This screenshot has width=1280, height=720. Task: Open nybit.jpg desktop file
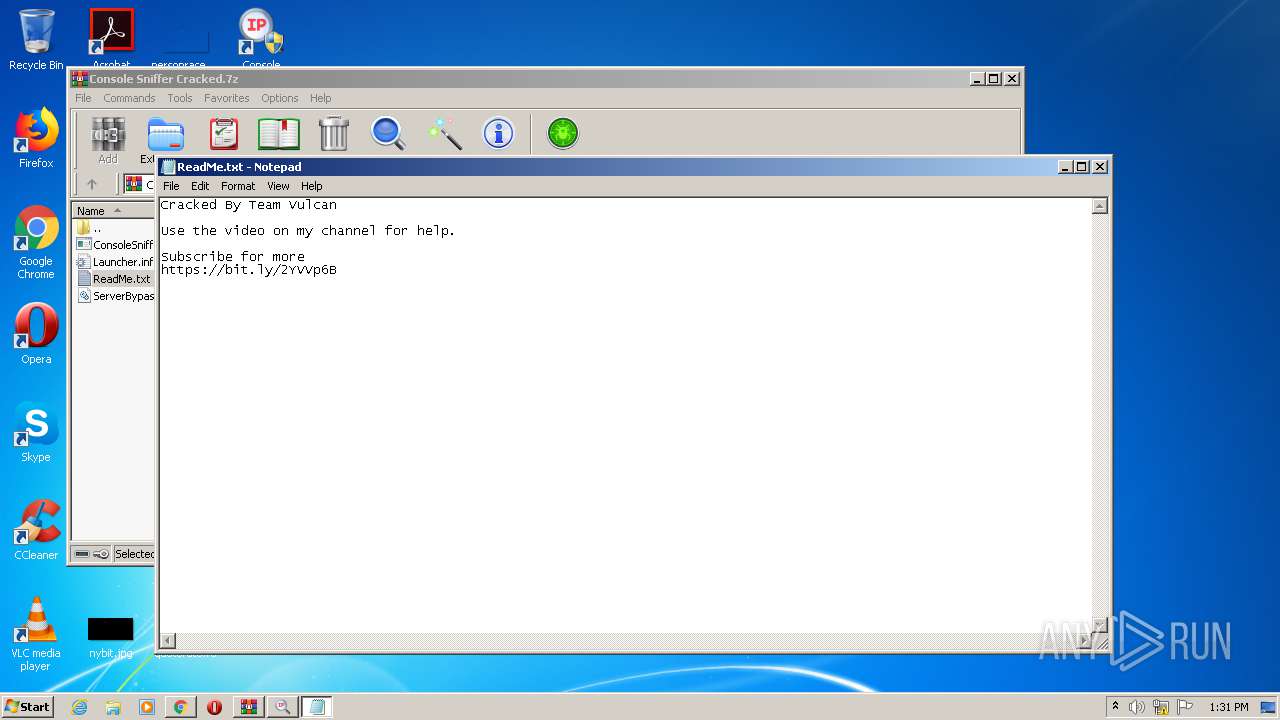tap(110, 637)
